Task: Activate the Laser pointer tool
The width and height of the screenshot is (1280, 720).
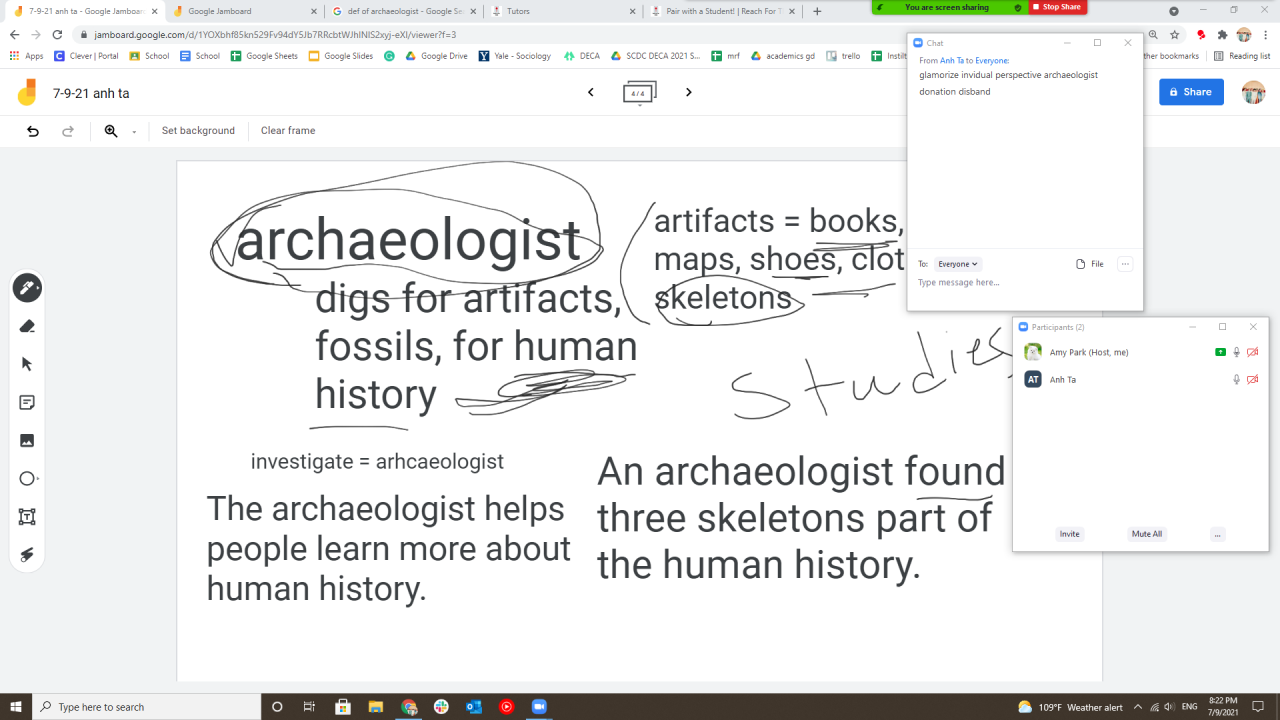Action: click(x=27, y=554)
